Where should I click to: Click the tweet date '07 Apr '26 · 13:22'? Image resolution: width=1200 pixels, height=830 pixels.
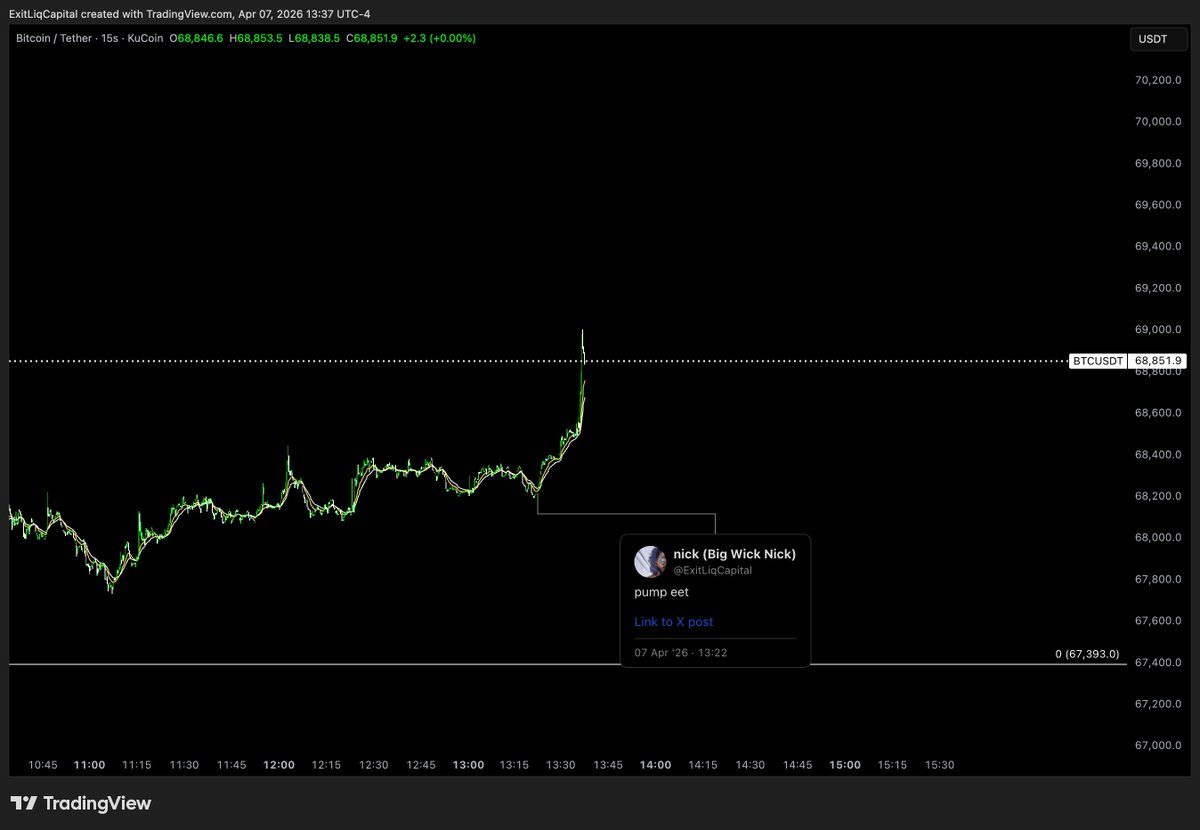point(680,653)
